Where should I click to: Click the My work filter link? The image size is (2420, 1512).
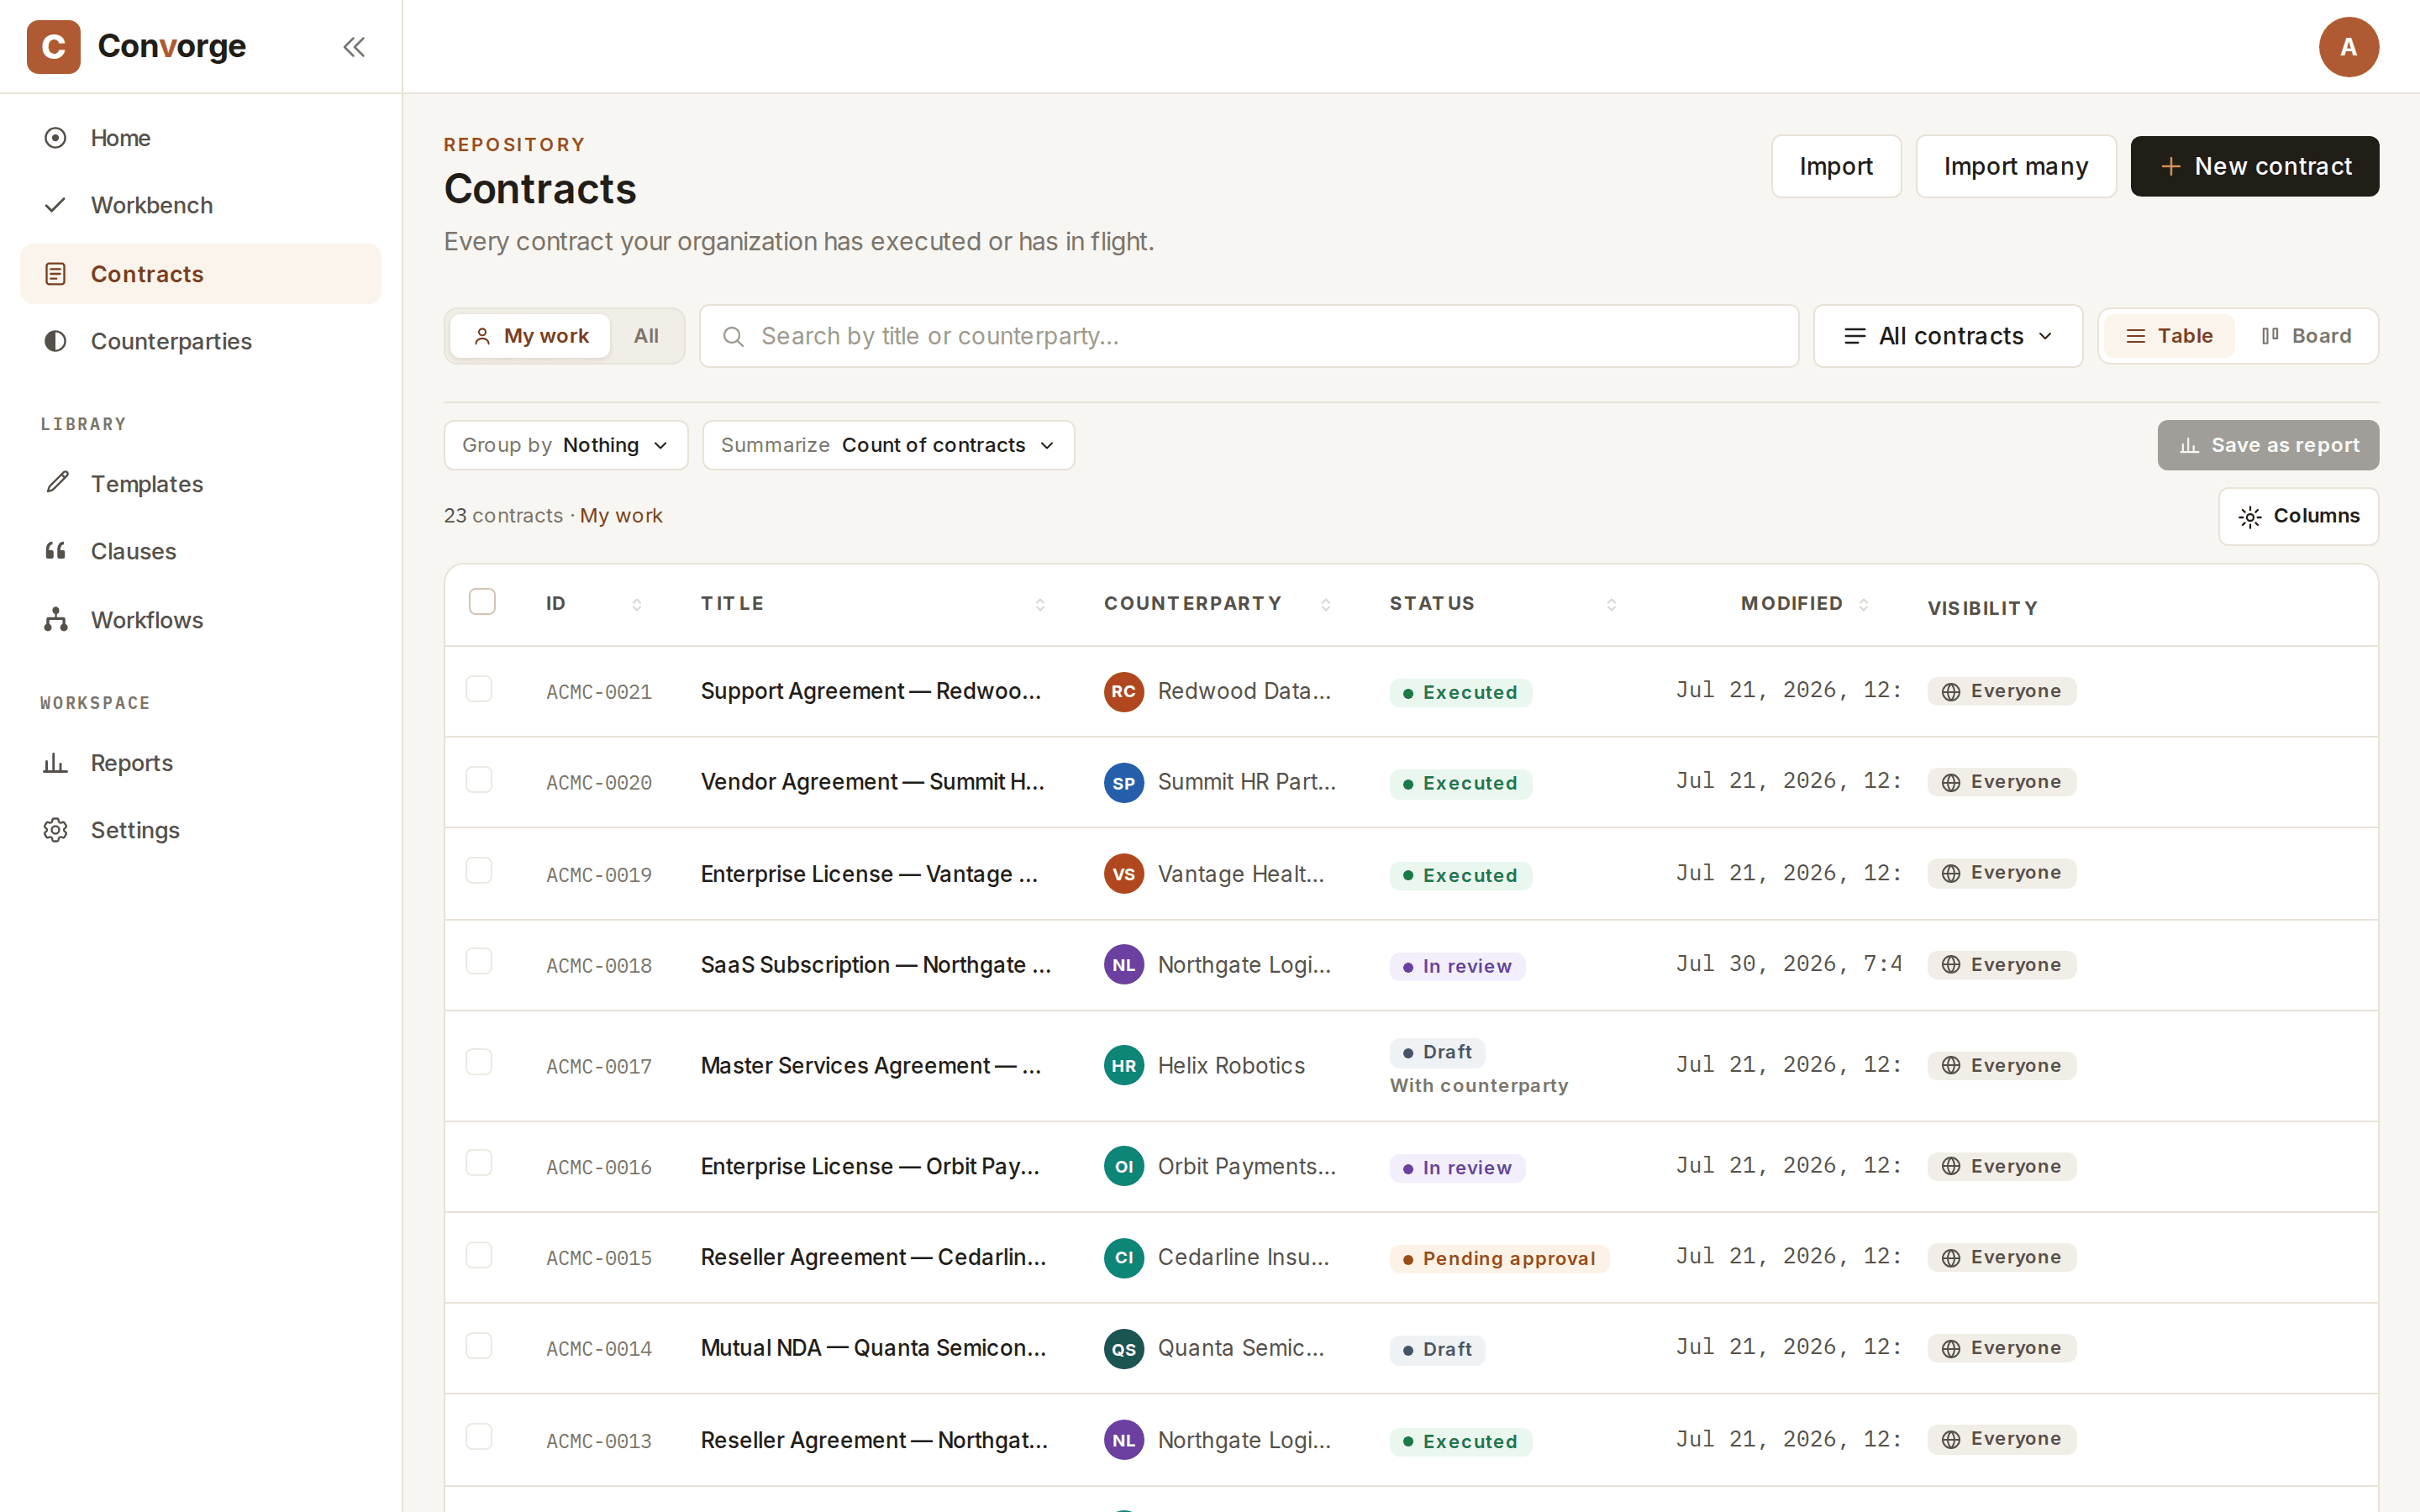coord(621,516)
